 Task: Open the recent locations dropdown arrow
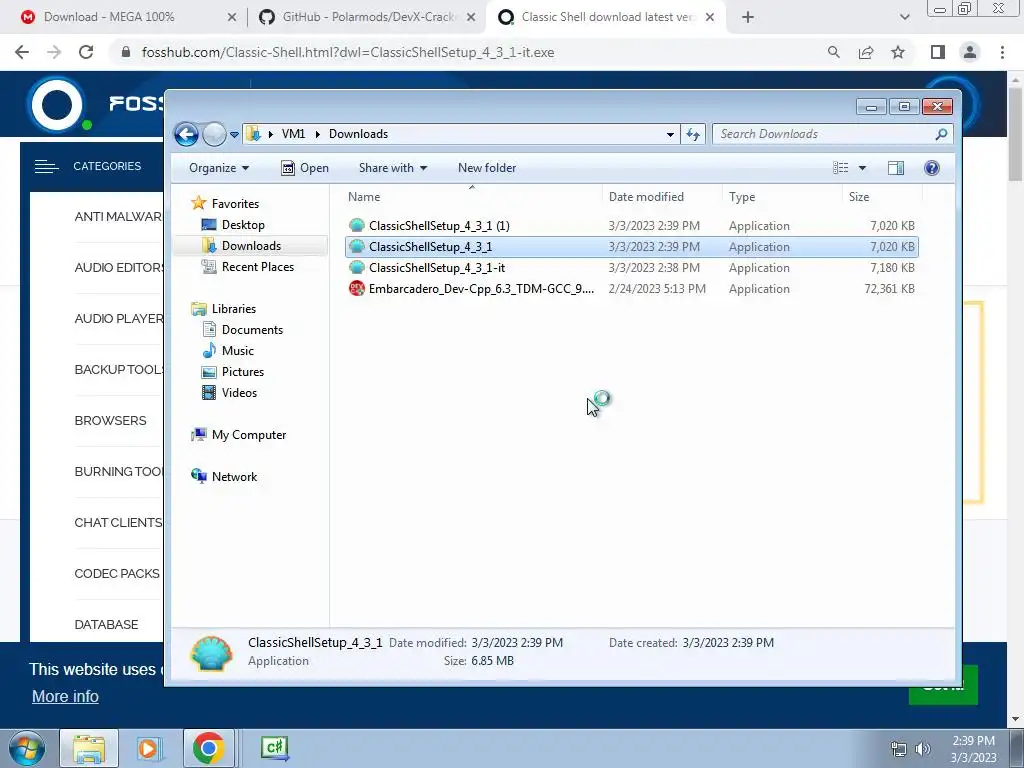click(234, 135)
